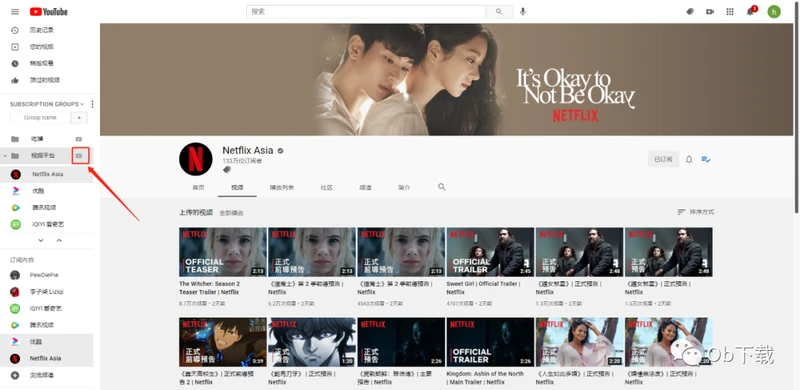Click the tag extension icon in the top bar
Viewport: 800px width, 390px height.
(x=690, y=12)
